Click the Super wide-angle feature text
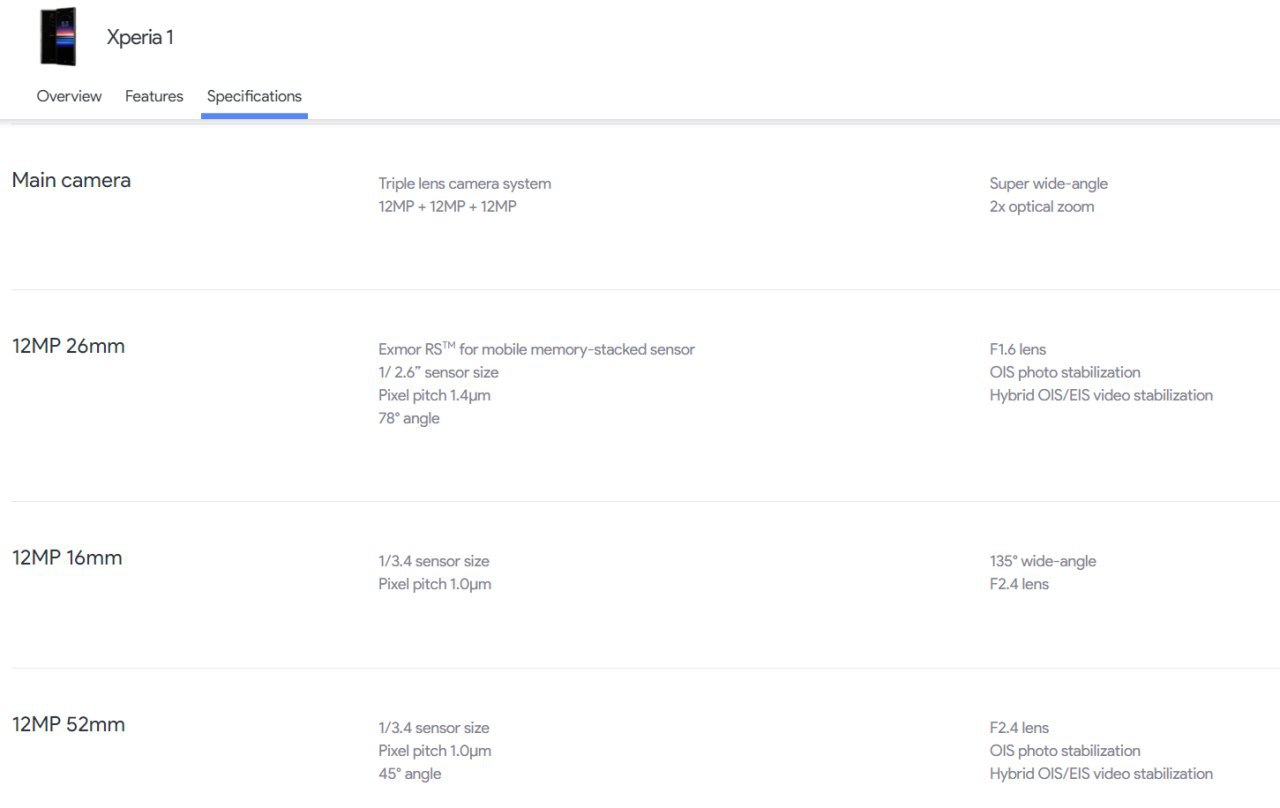 click(x=1048, y=184)
